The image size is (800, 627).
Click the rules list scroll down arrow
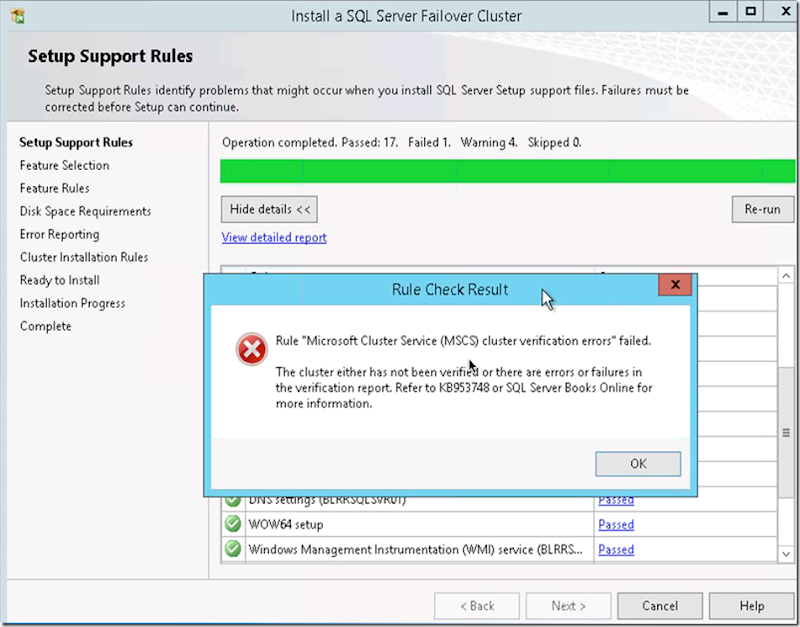[x=786, y=554]
